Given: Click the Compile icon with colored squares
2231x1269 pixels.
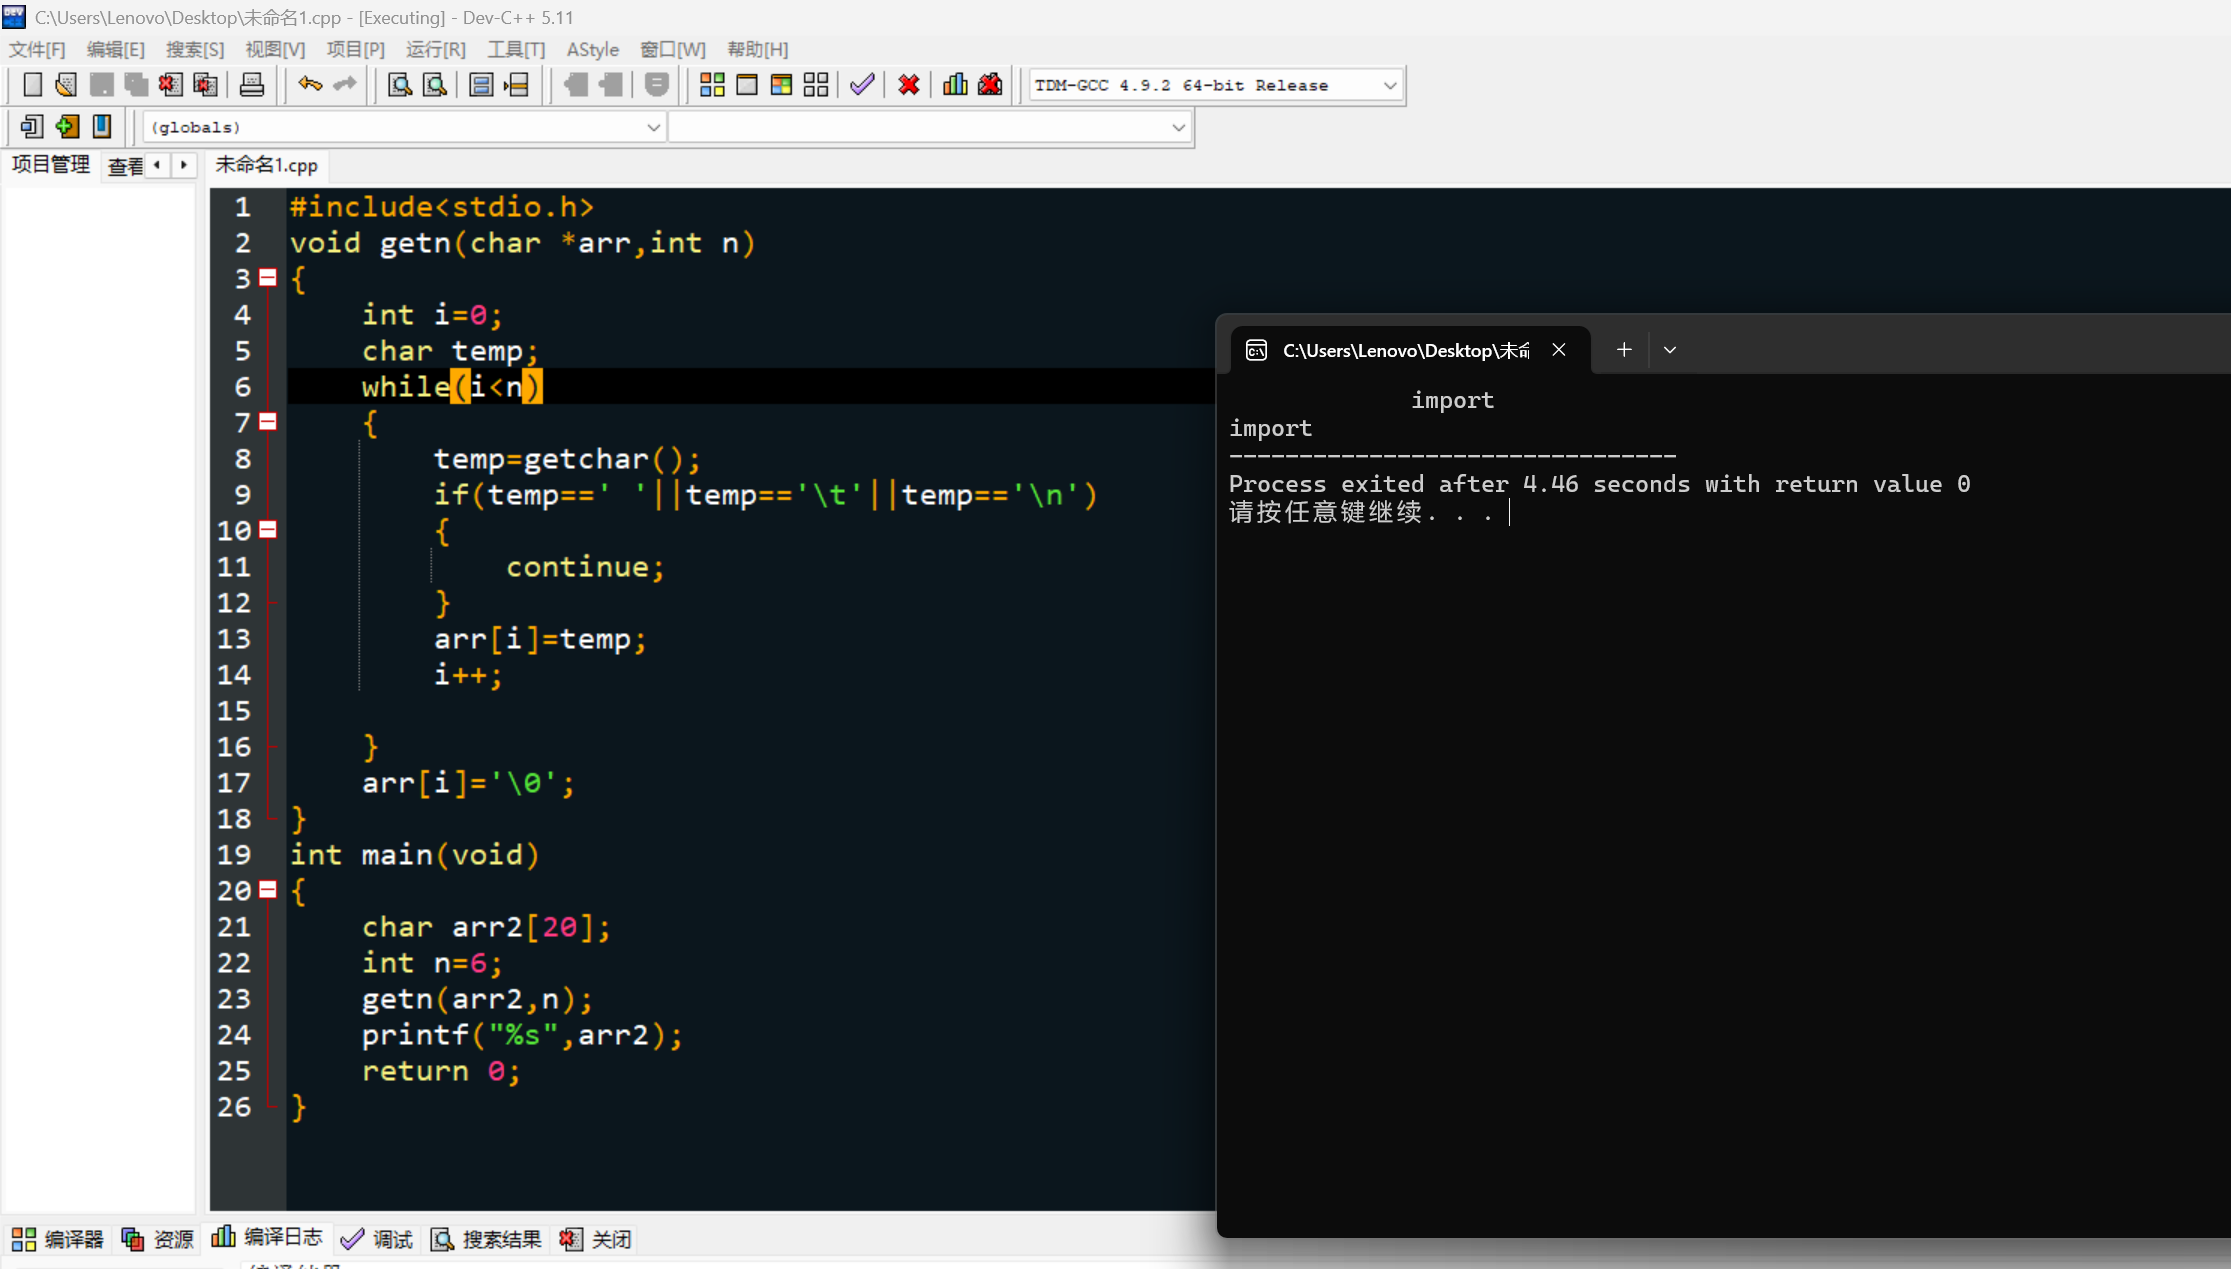Looking at the screenshot, I should (712, 85).
